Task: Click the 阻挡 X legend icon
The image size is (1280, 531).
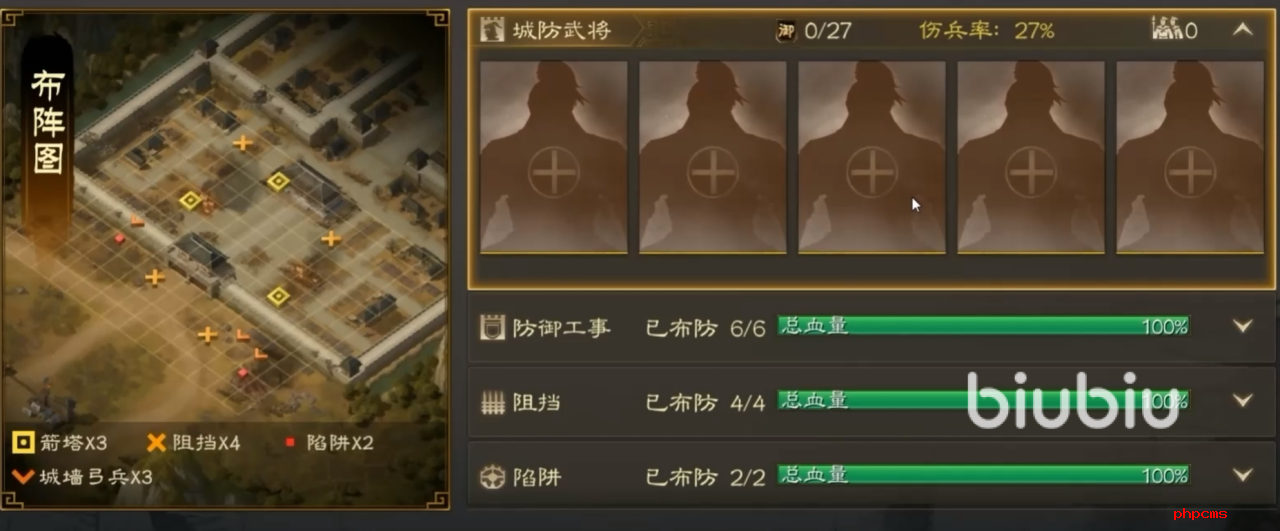Action: pos(156,442)
